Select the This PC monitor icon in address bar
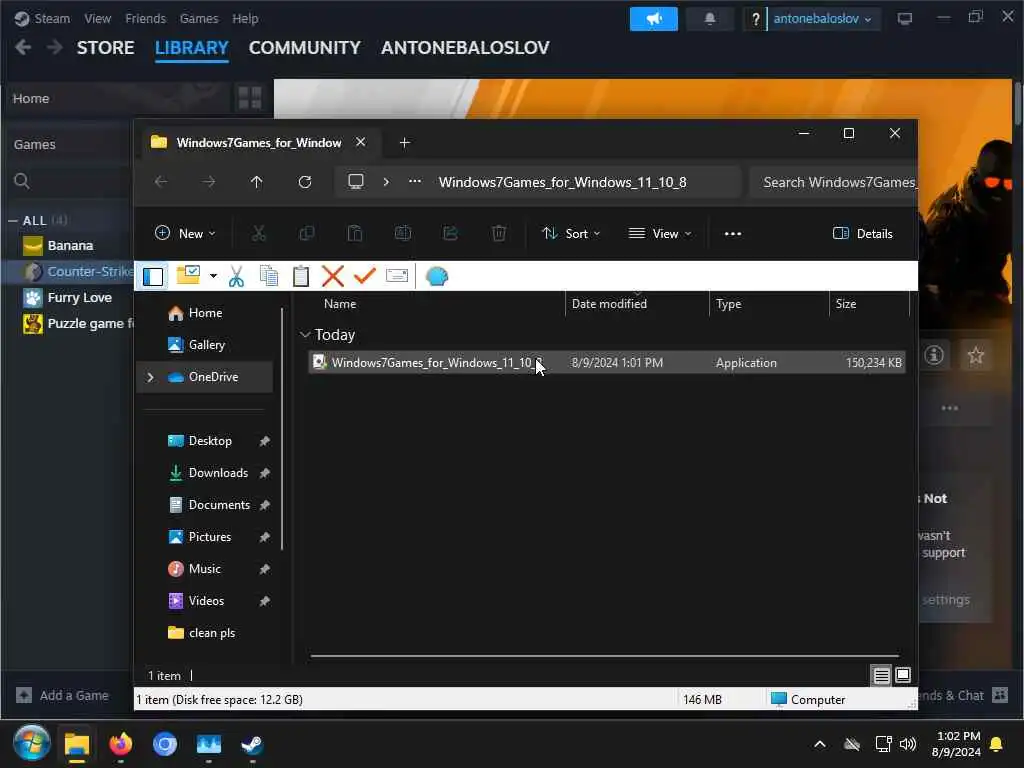This screenshot has width=1024, height=768. point(355,182)
